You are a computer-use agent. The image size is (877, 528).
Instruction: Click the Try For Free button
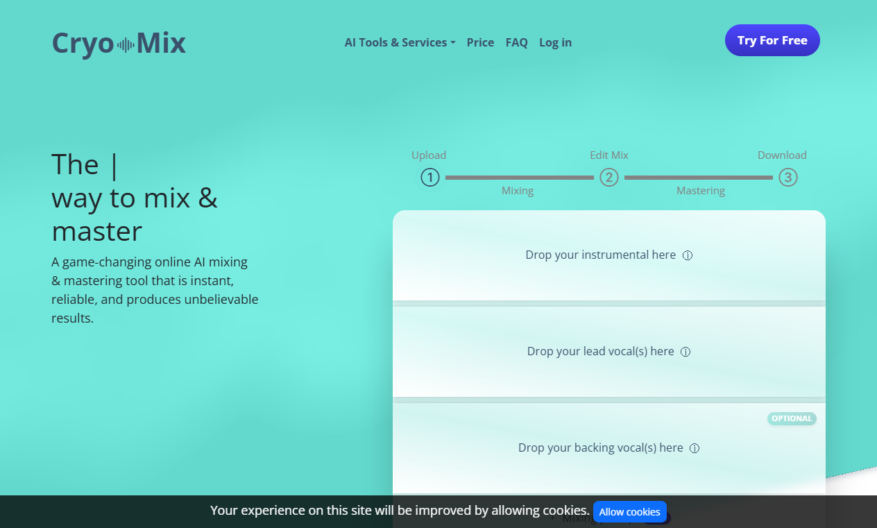772,40
